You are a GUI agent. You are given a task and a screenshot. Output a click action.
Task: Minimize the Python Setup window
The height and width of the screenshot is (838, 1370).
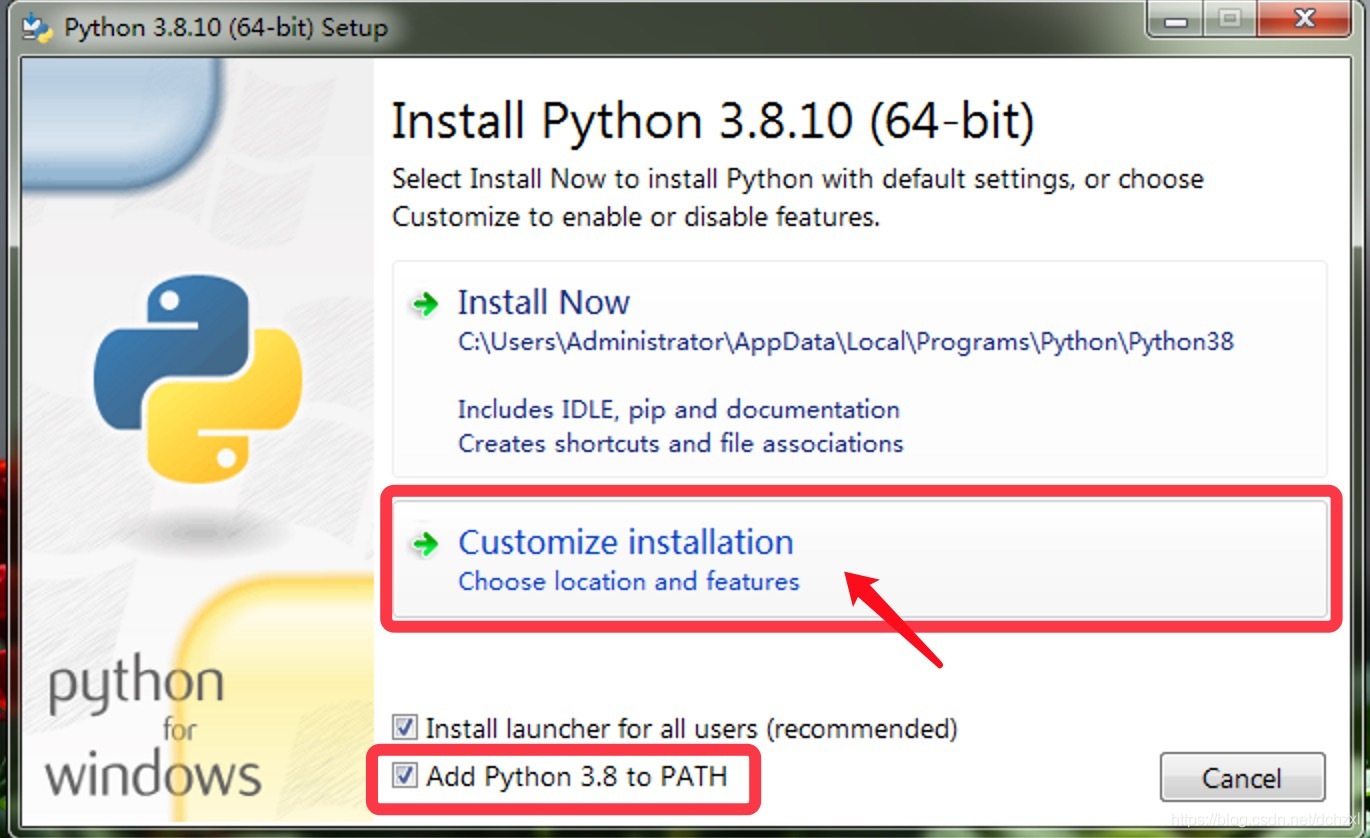1178,19
